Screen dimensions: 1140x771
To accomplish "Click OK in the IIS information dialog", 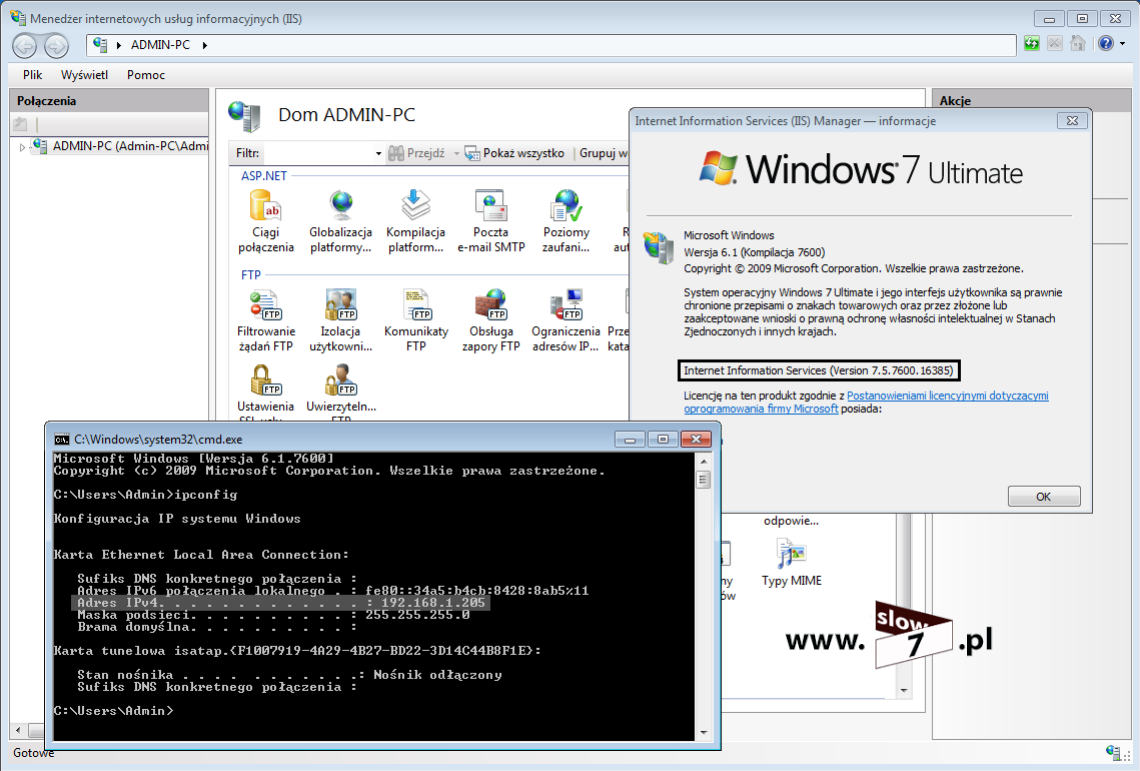I will click(1043, 496).
